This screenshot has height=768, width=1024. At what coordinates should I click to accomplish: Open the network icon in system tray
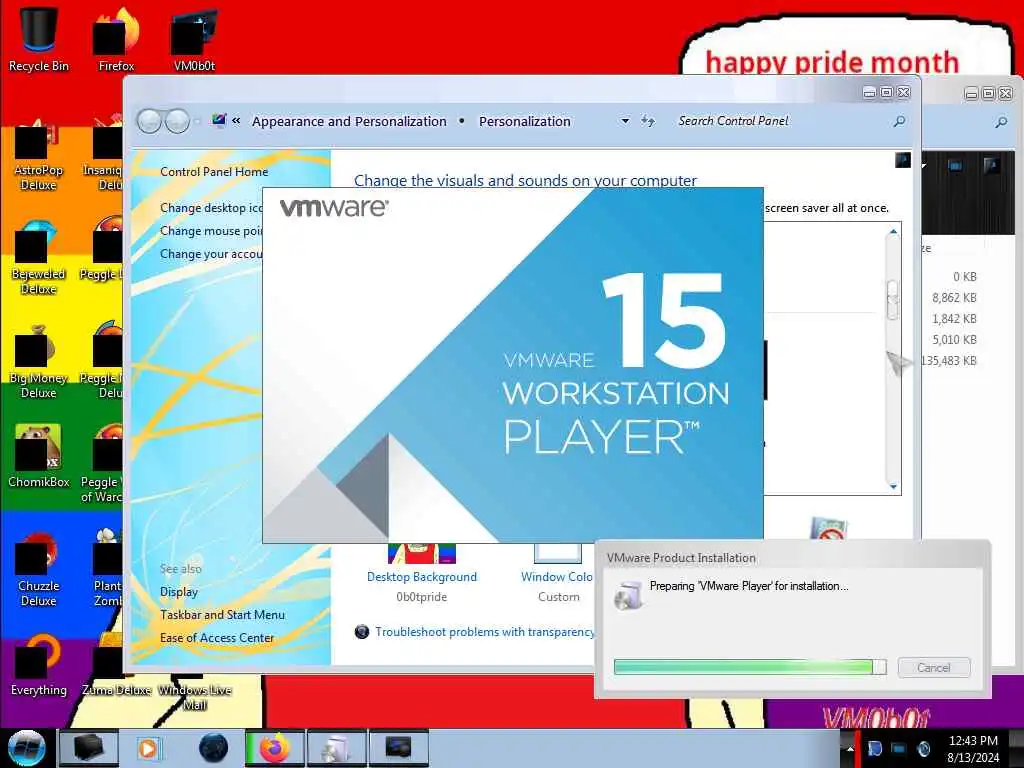pos(899,748)
